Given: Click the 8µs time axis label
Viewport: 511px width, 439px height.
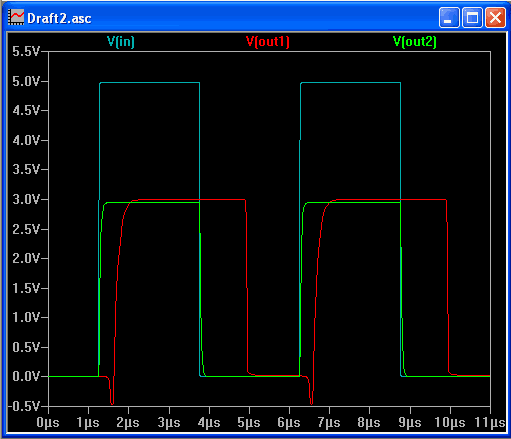Looking at the screenshot, I should point(369,423).
